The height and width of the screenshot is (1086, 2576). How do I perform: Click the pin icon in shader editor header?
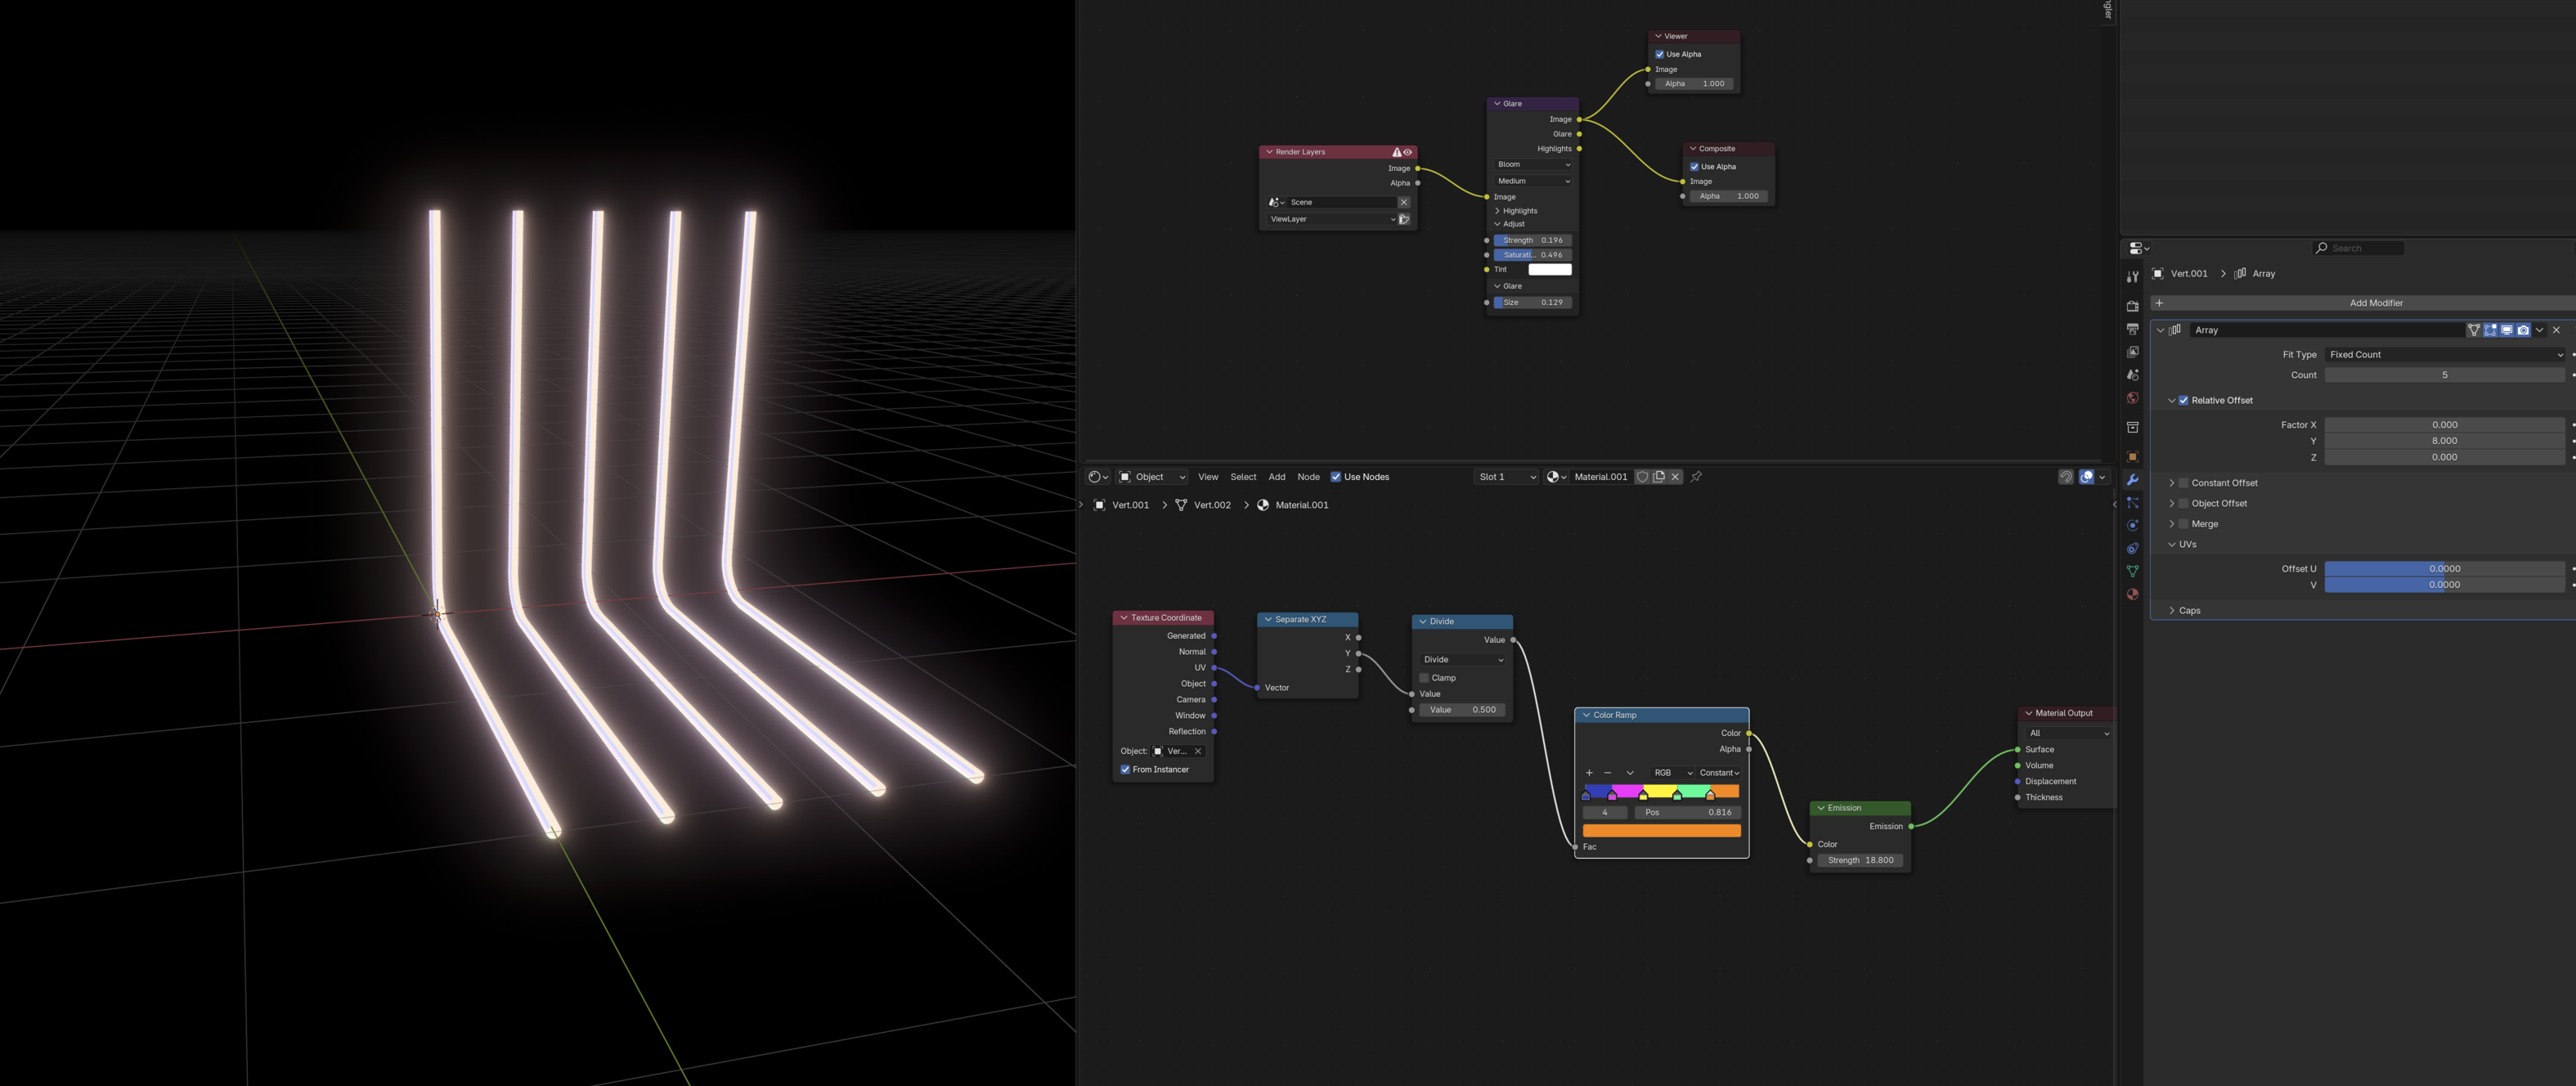coord(1696,477)
